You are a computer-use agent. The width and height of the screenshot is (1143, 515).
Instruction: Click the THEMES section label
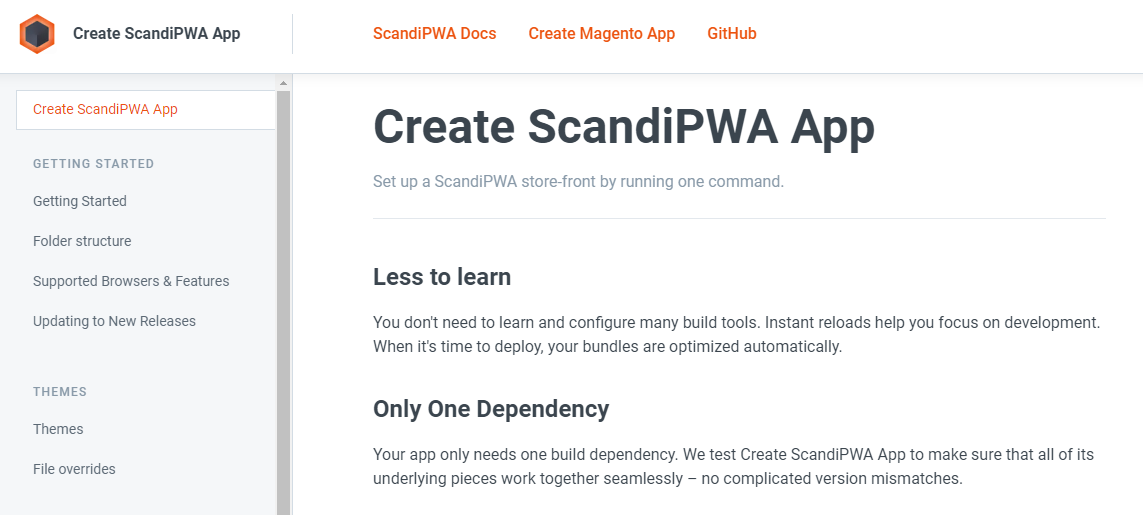point(60,392)
